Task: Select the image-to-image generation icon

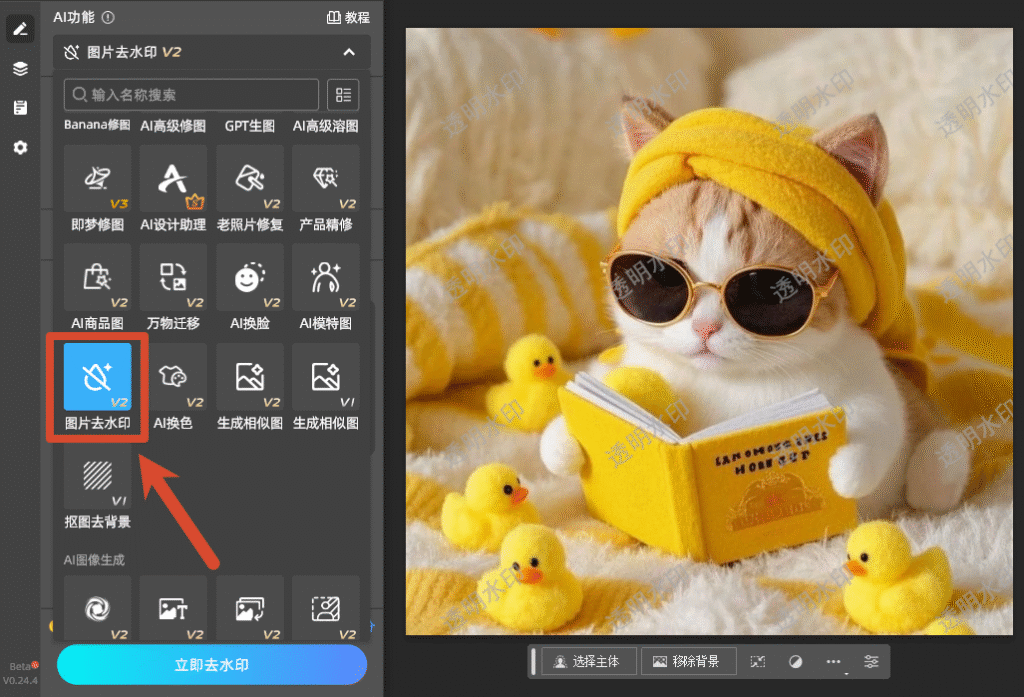Action: point(249,608)
